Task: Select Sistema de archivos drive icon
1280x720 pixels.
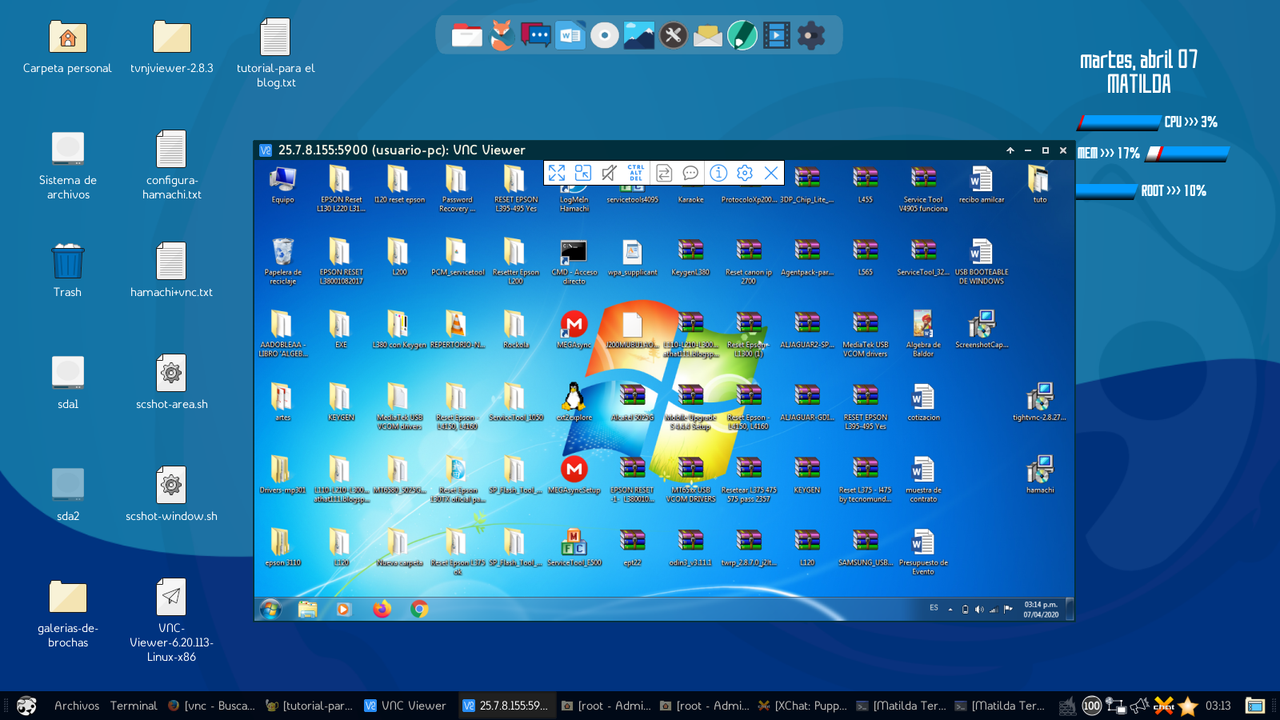Action: click(68, 165)
